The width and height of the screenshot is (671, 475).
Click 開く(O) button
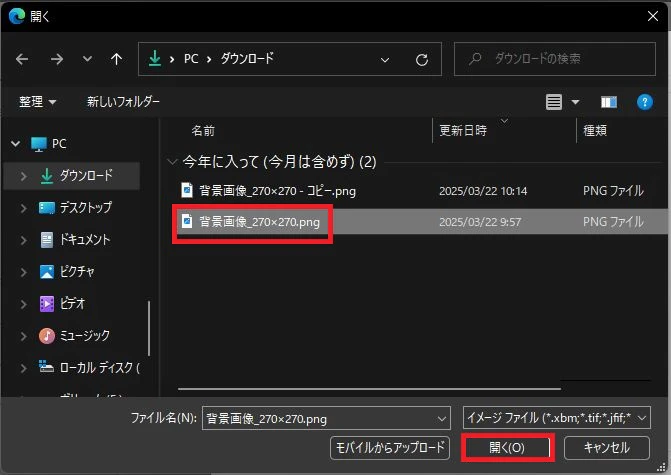tap(507, 448)
